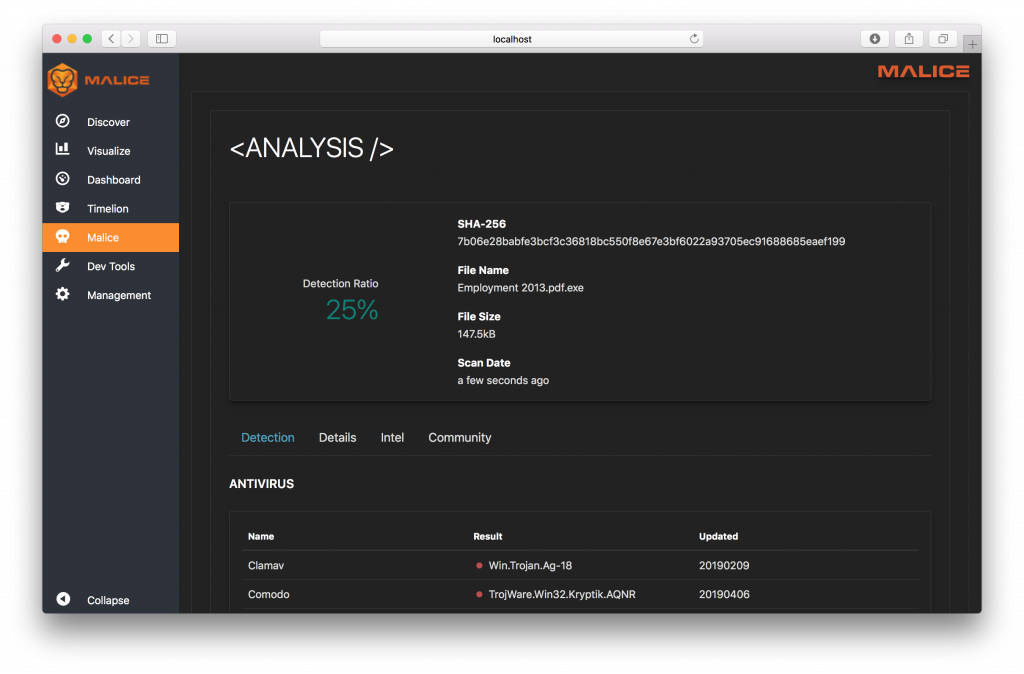Click the Updated column header
This screenshot has height=674, width=1024.
coord(718,536)
